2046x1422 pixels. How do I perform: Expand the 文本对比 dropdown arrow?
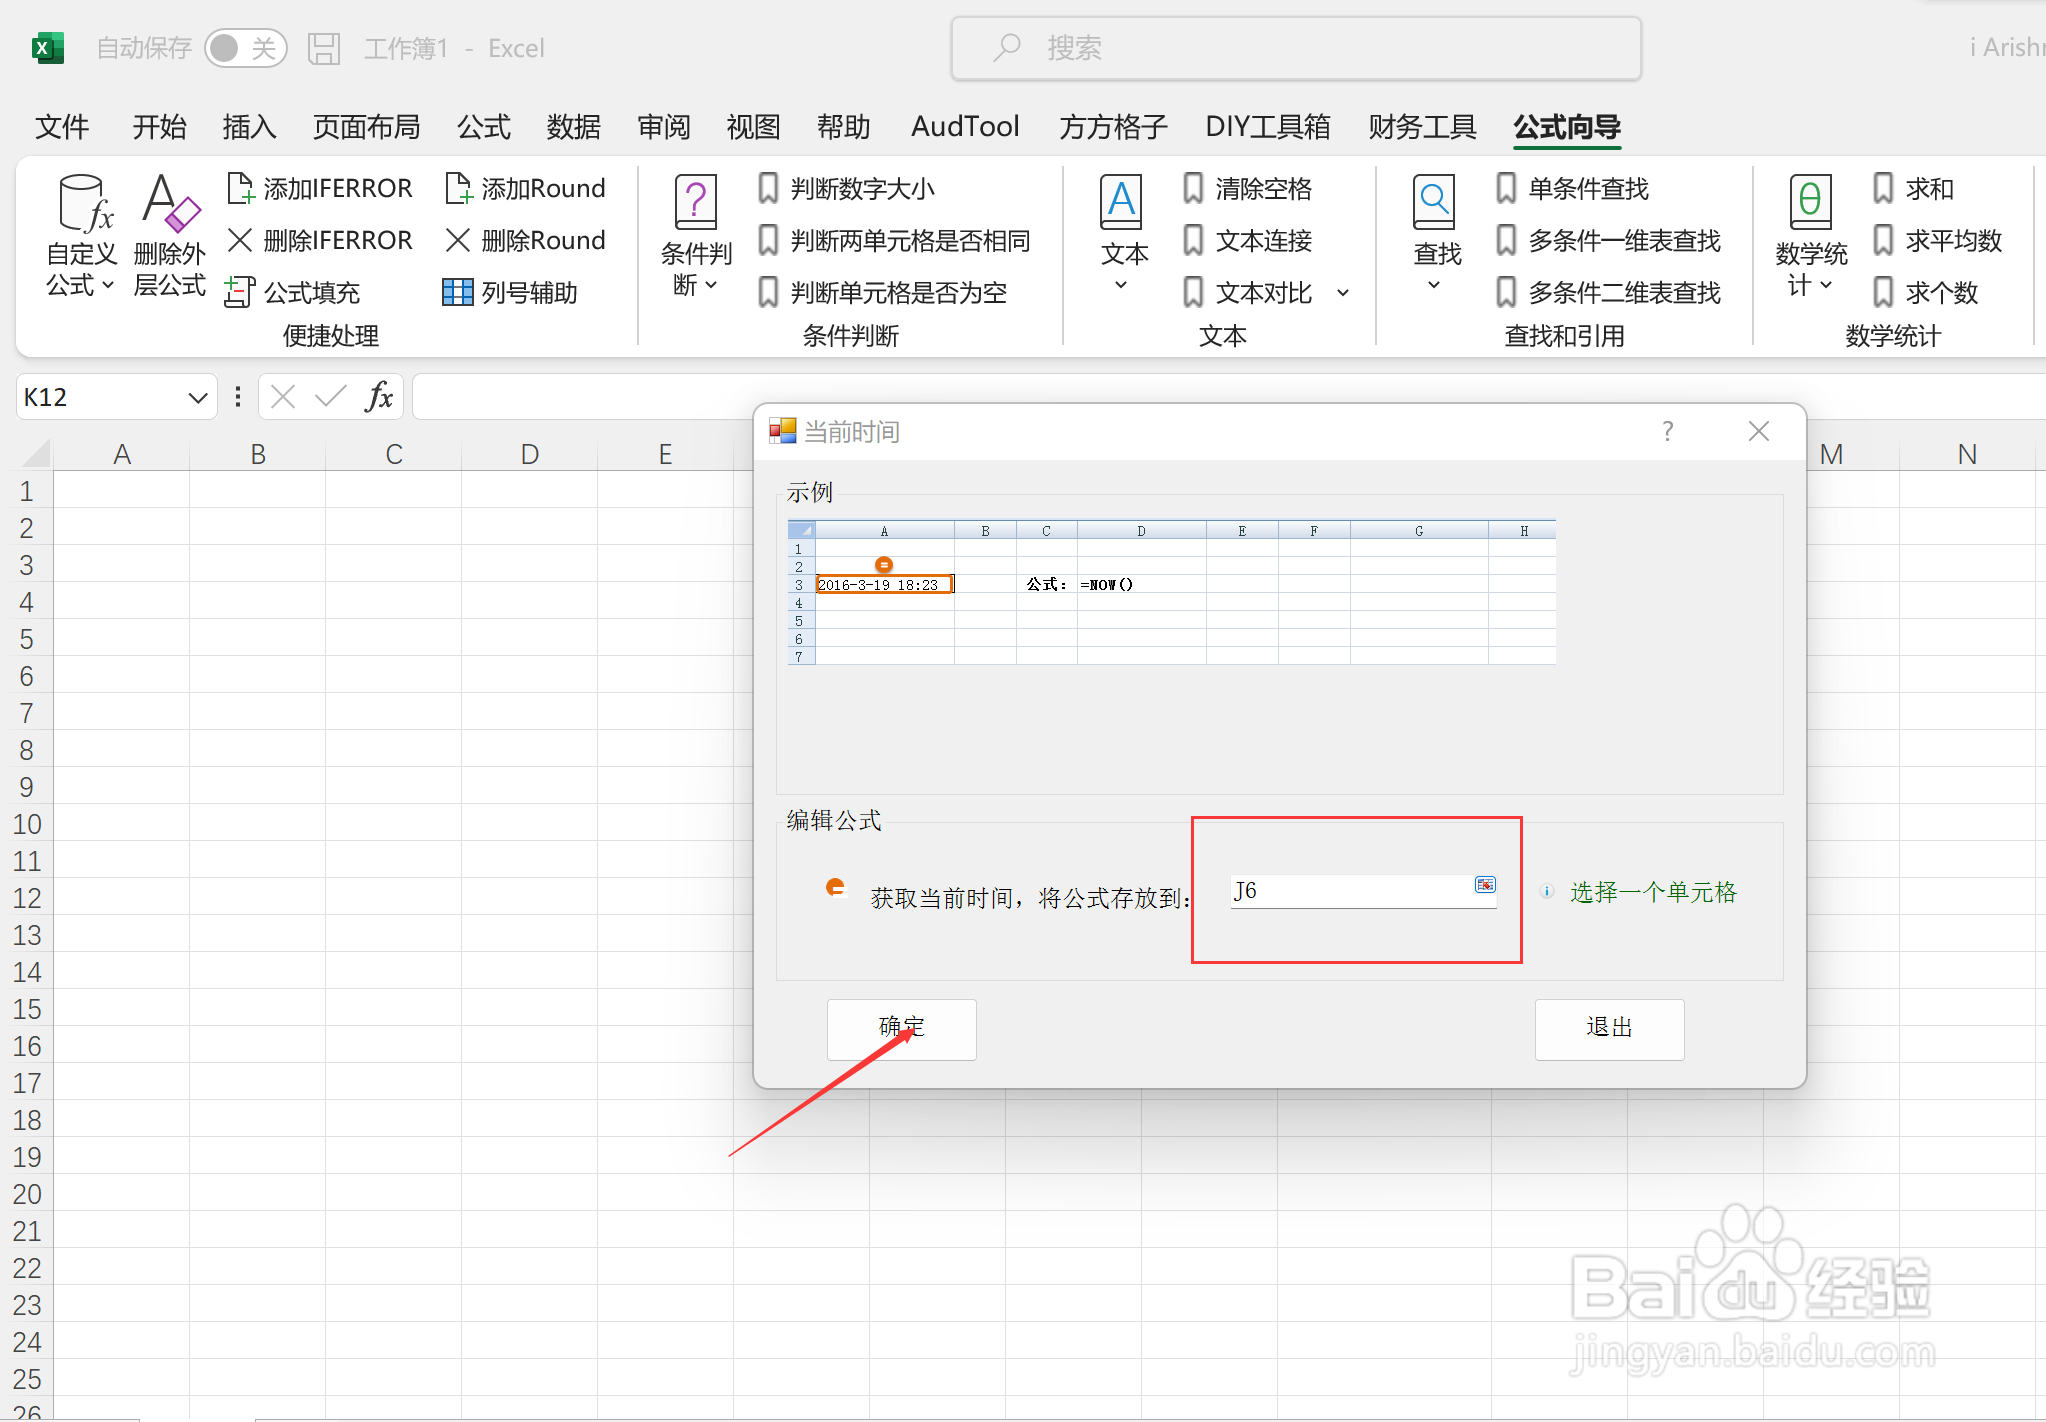tap(1342, 292)
